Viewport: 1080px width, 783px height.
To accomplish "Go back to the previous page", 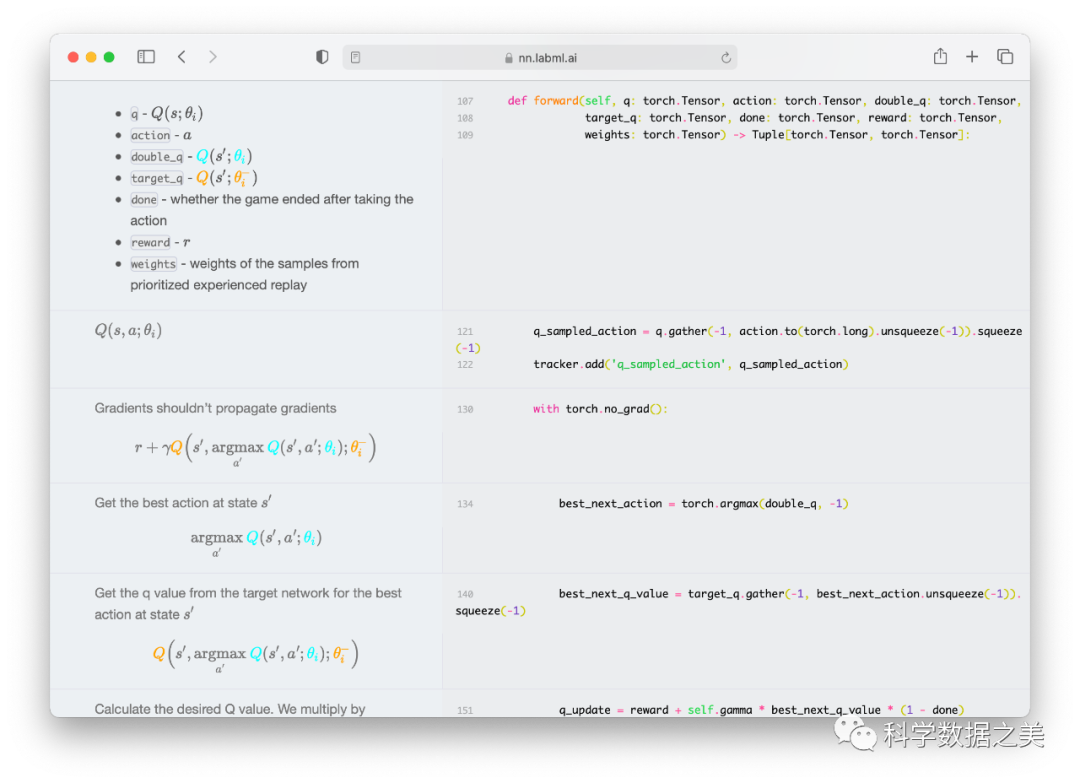I will pyautogui.click(x=181, y=57).
